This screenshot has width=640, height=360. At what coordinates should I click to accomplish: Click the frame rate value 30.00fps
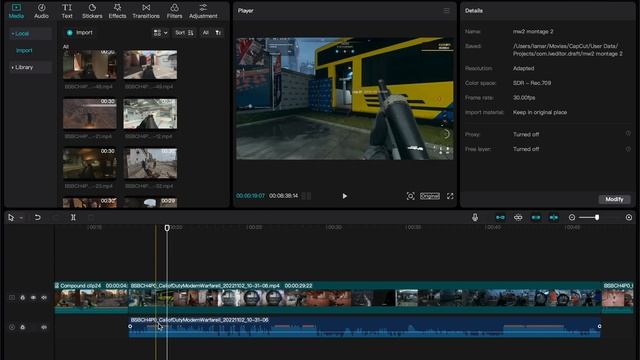click(524, 98)
